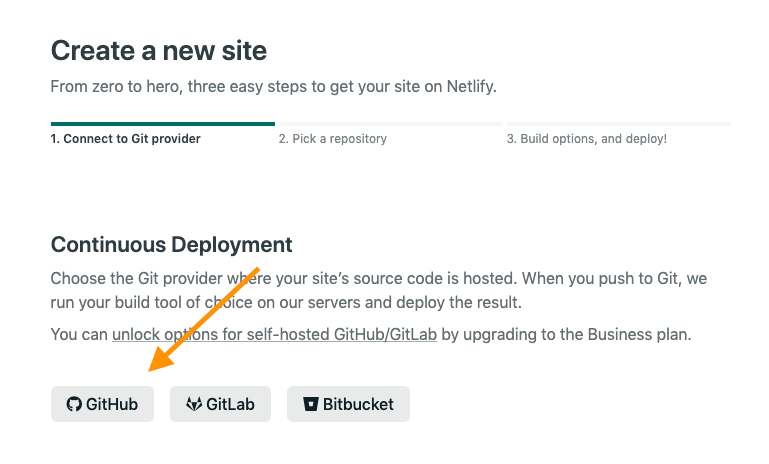769x464 pixels.
Task: Go to step 1 Connect to Git provider
Action: tap(126, 139)
